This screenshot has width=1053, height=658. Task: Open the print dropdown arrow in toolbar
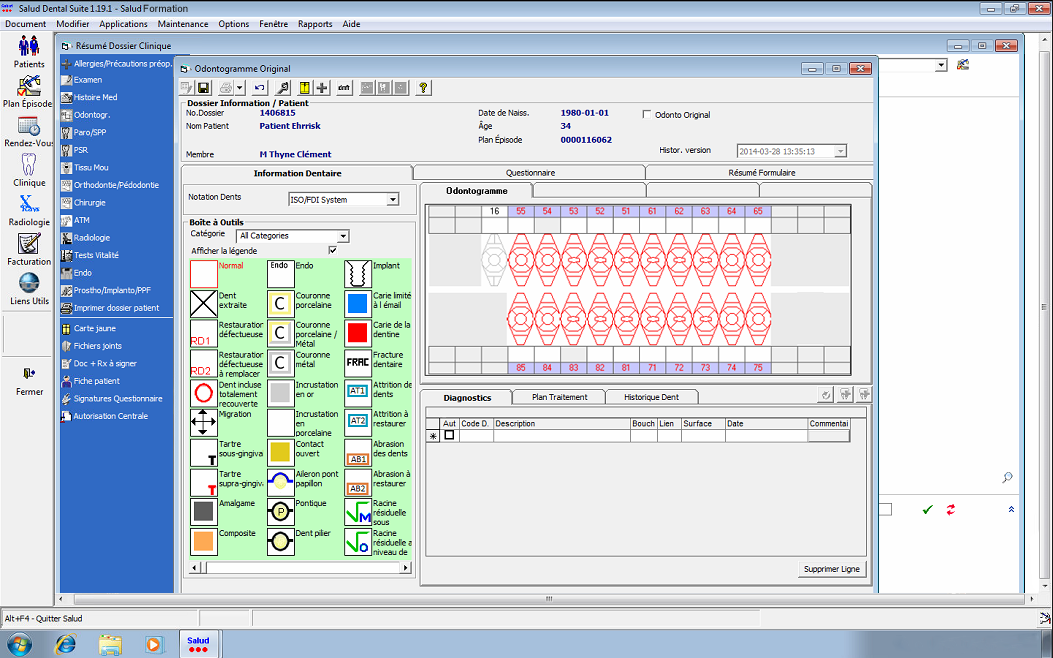(x=240, y=88)
